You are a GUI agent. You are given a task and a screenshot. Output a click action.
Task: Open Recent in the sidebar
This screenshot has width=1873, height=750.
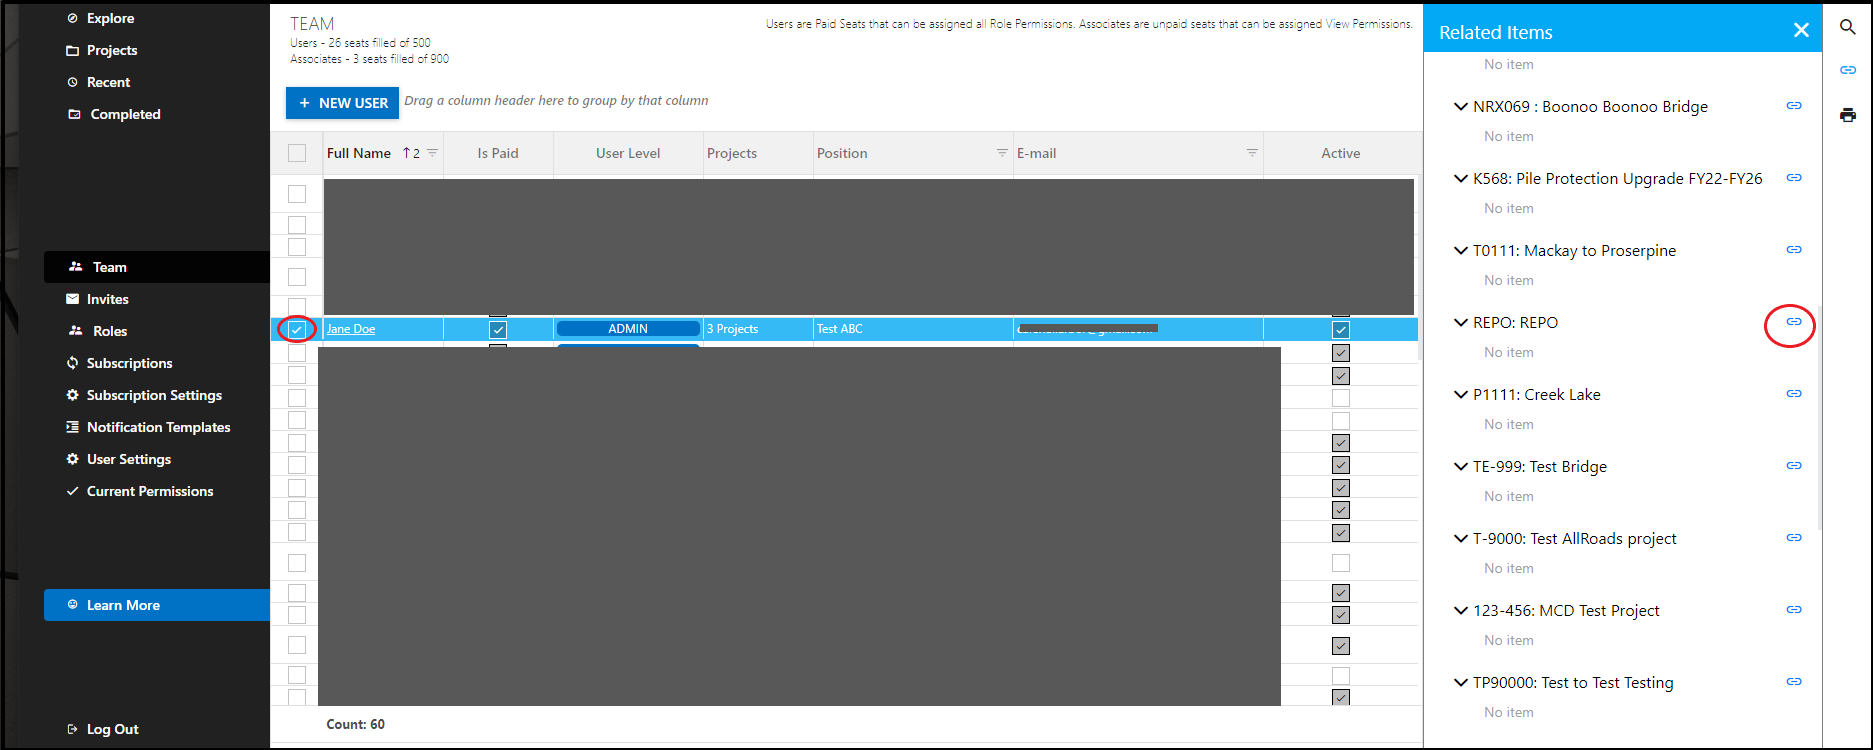tap(108, 82)
